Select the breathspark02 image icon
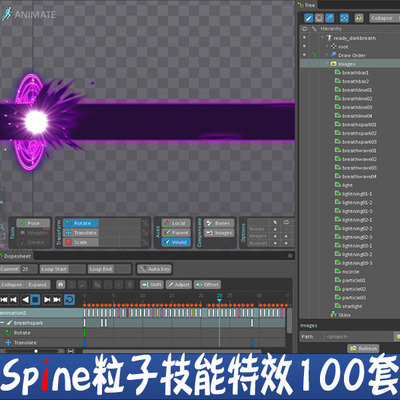This screenshot has height=400, width=400. point(337,133)
